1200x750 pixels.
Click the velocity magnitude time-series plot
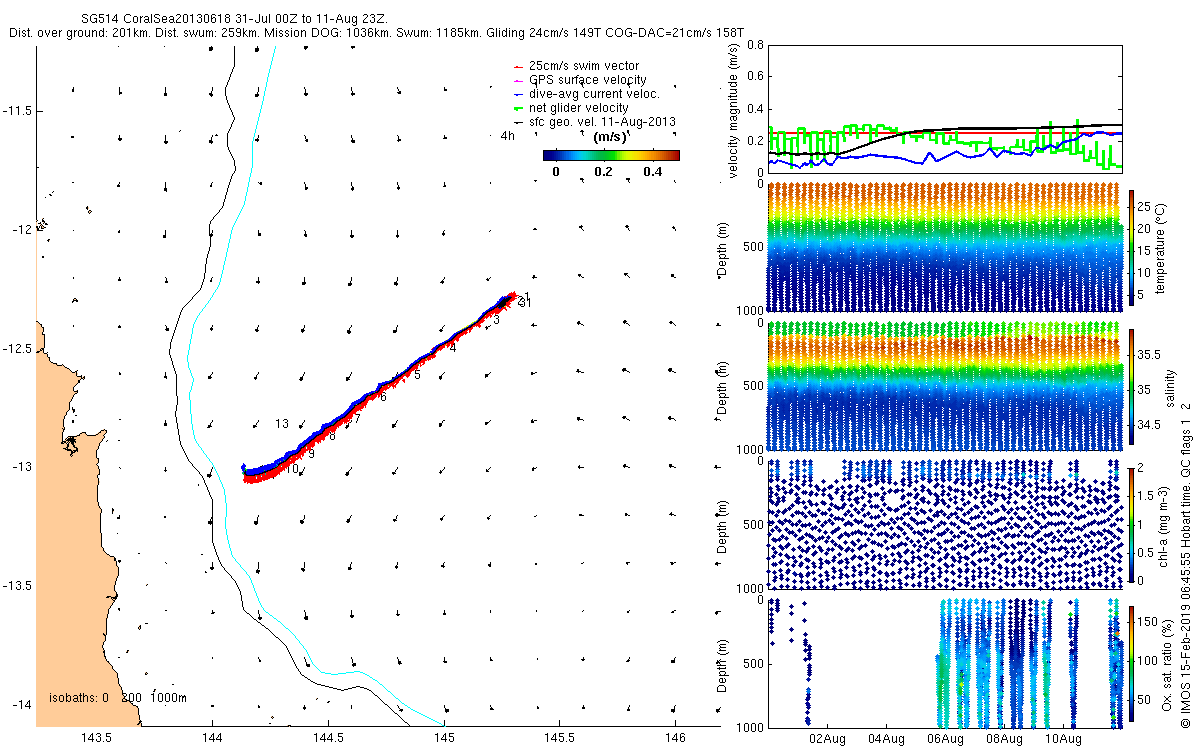point(945,109)
